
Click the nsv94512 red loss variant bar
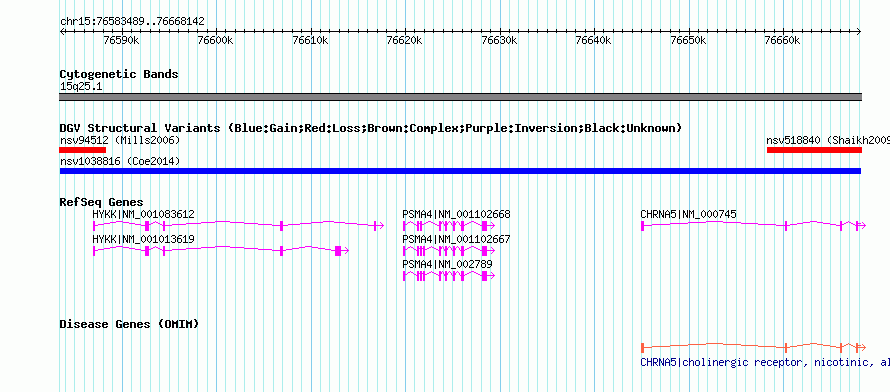[x=82, y=150]
